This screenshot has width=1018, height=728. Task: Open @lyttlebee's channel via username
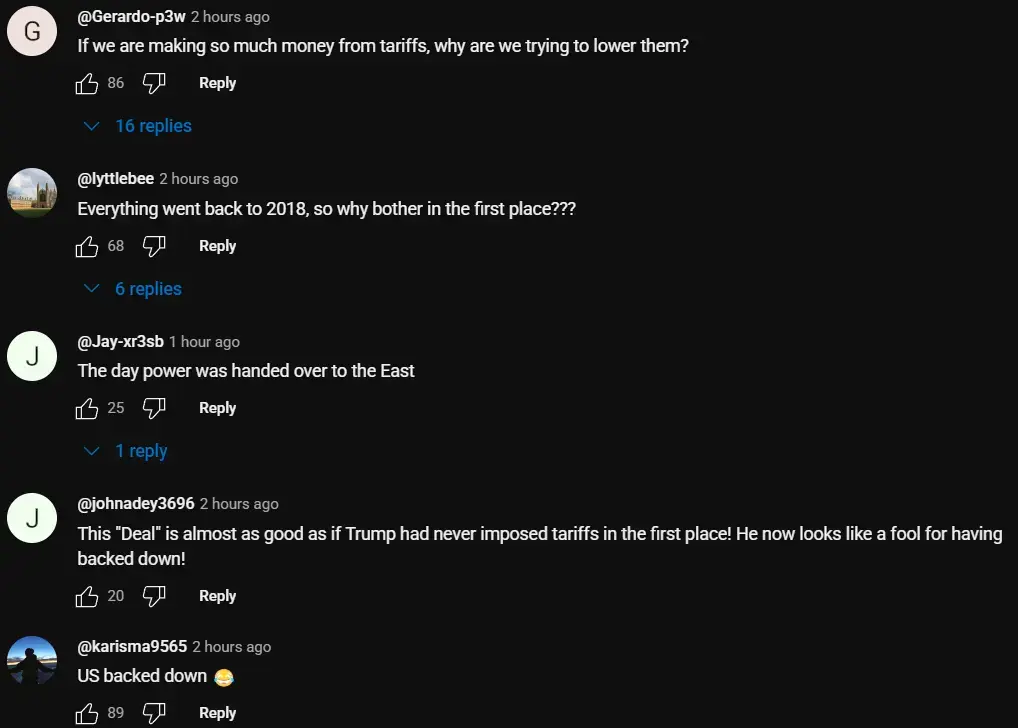[116, 178]
